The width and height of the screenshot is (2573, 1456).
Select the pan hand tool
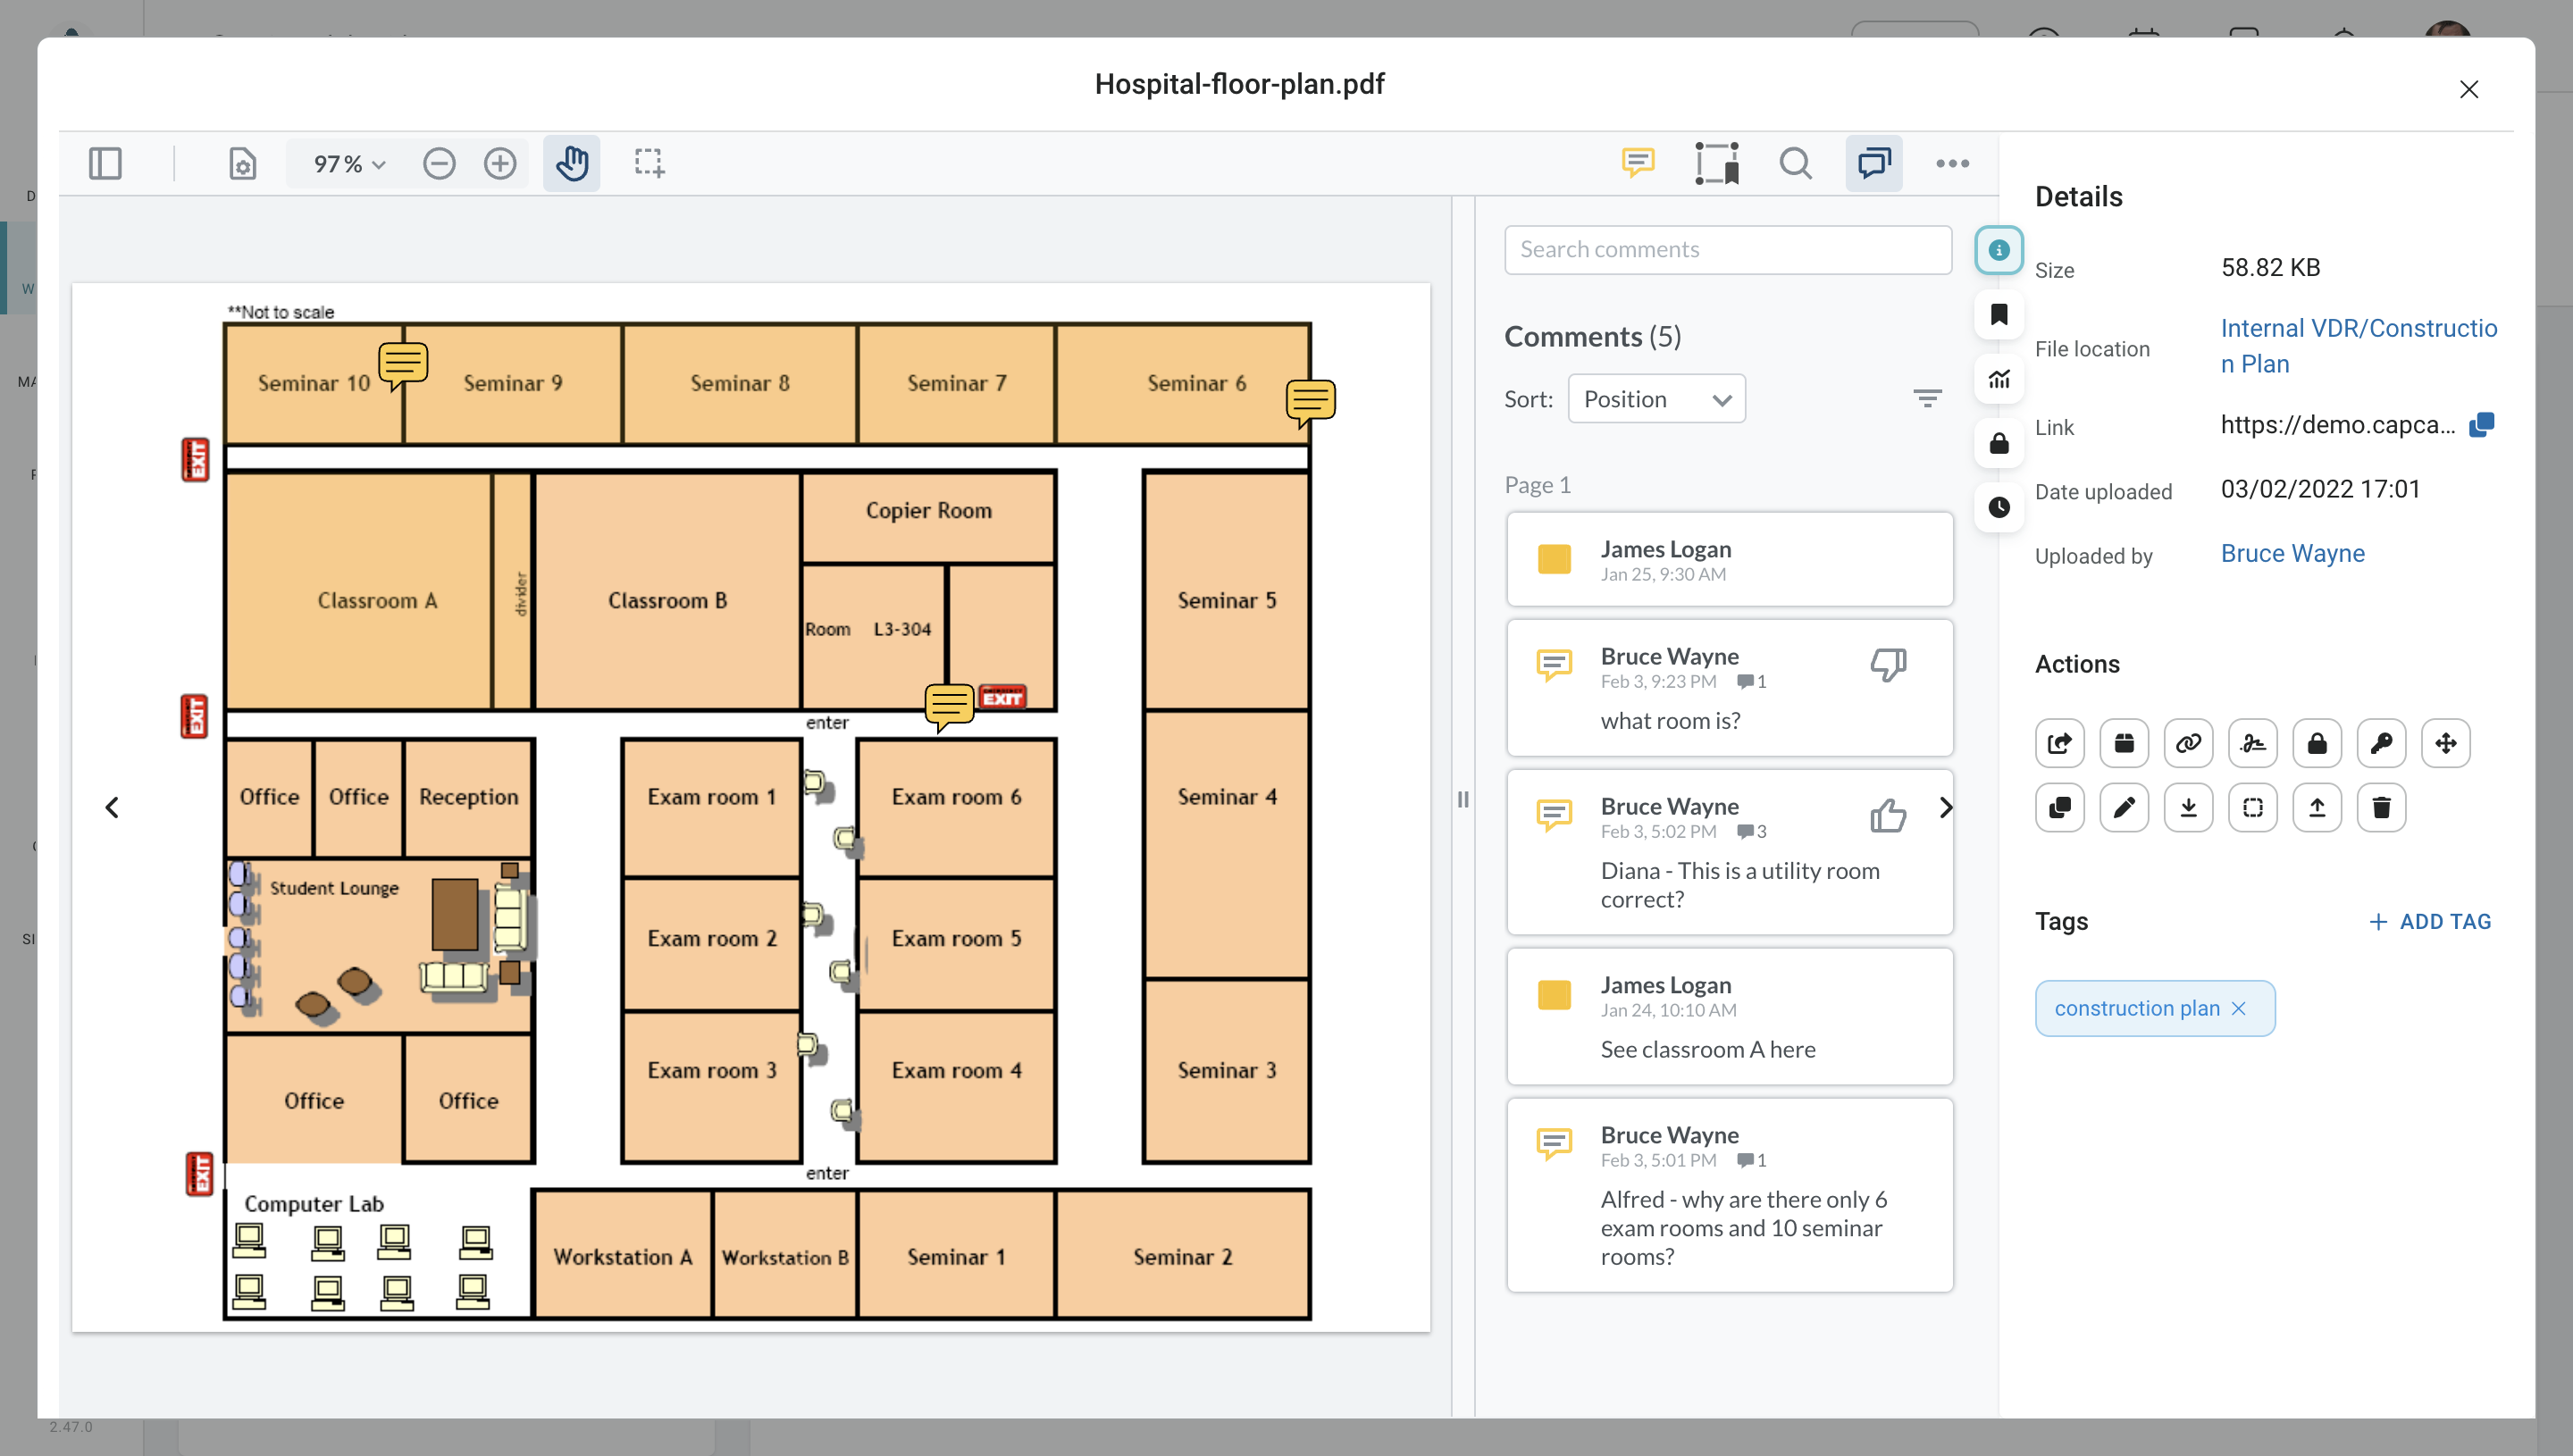tap(572, 163)
